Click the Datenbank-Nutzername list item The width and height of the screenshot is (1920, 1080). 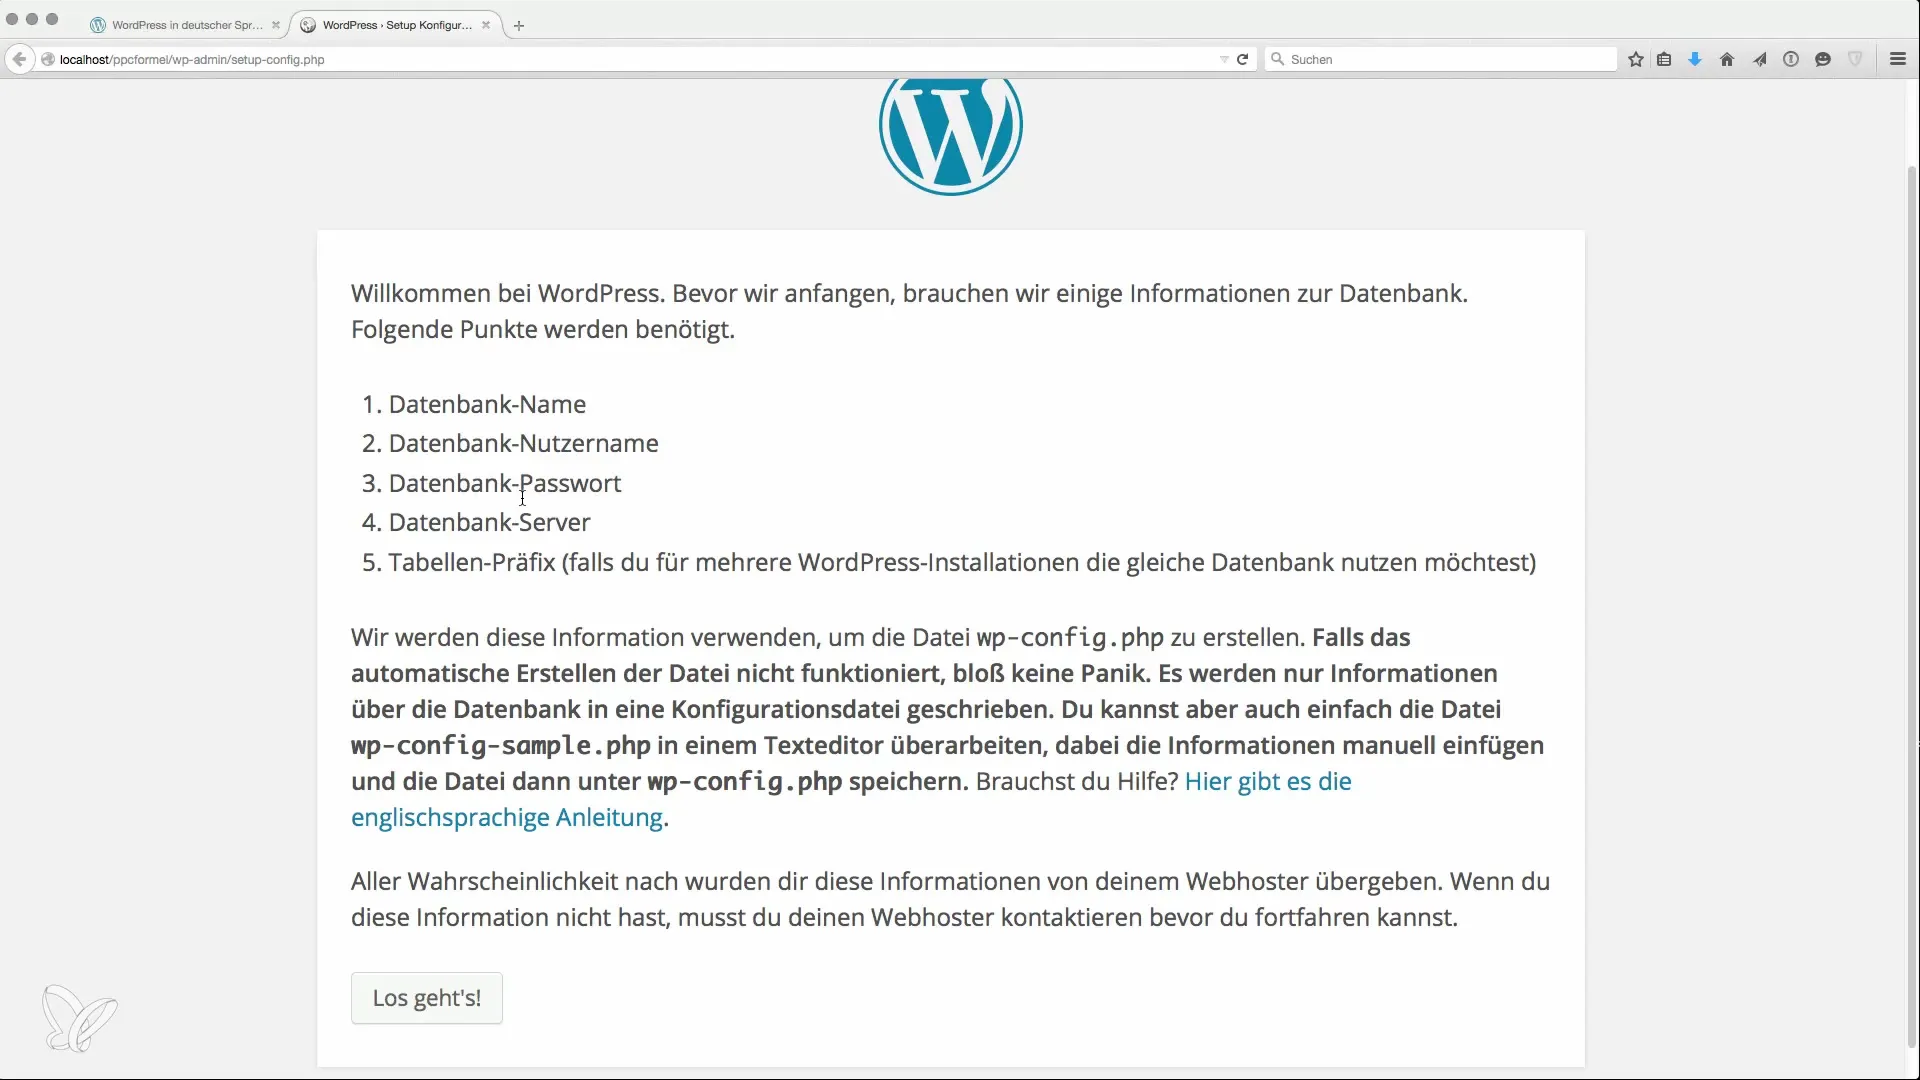(x=523, y=443)
